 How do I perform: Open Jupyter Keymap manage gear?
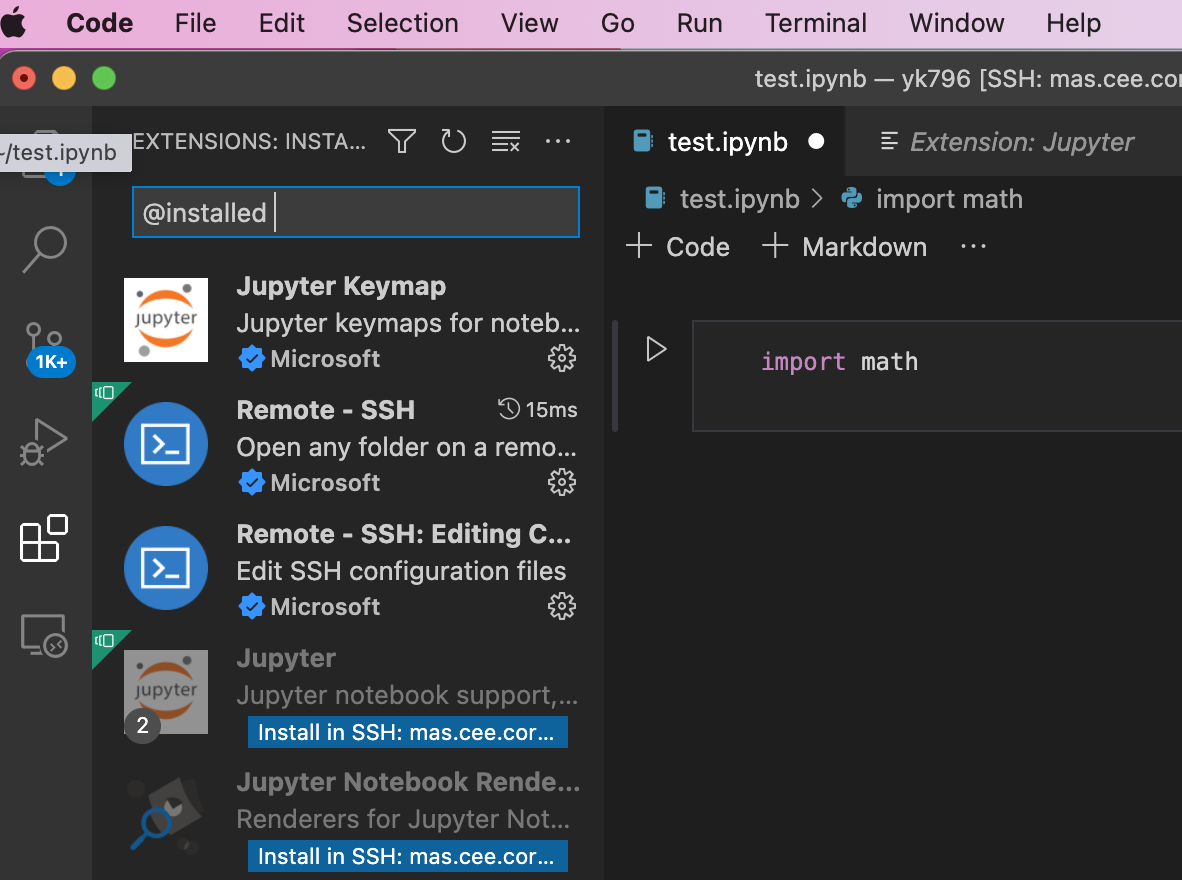[562, 358]
